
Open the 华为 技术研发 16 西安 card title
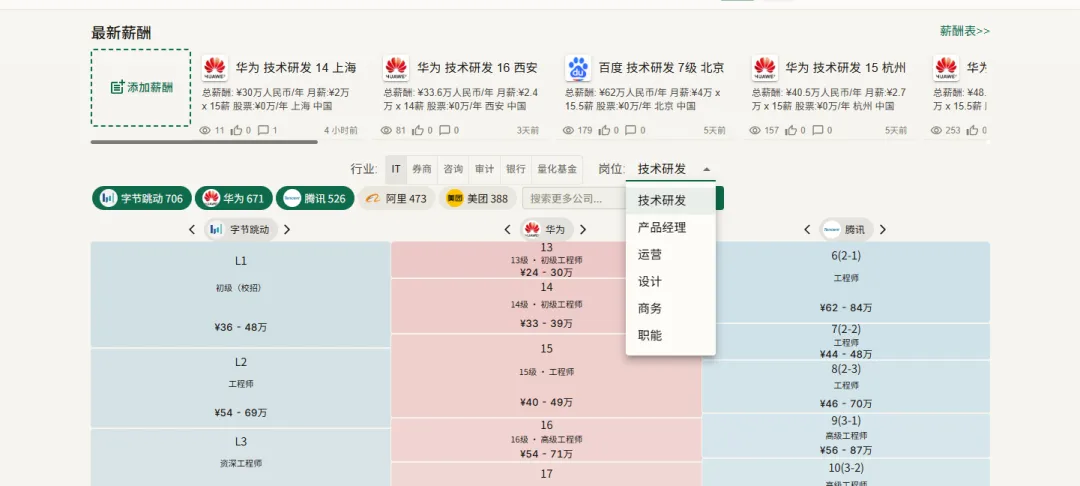coord(477,67)
